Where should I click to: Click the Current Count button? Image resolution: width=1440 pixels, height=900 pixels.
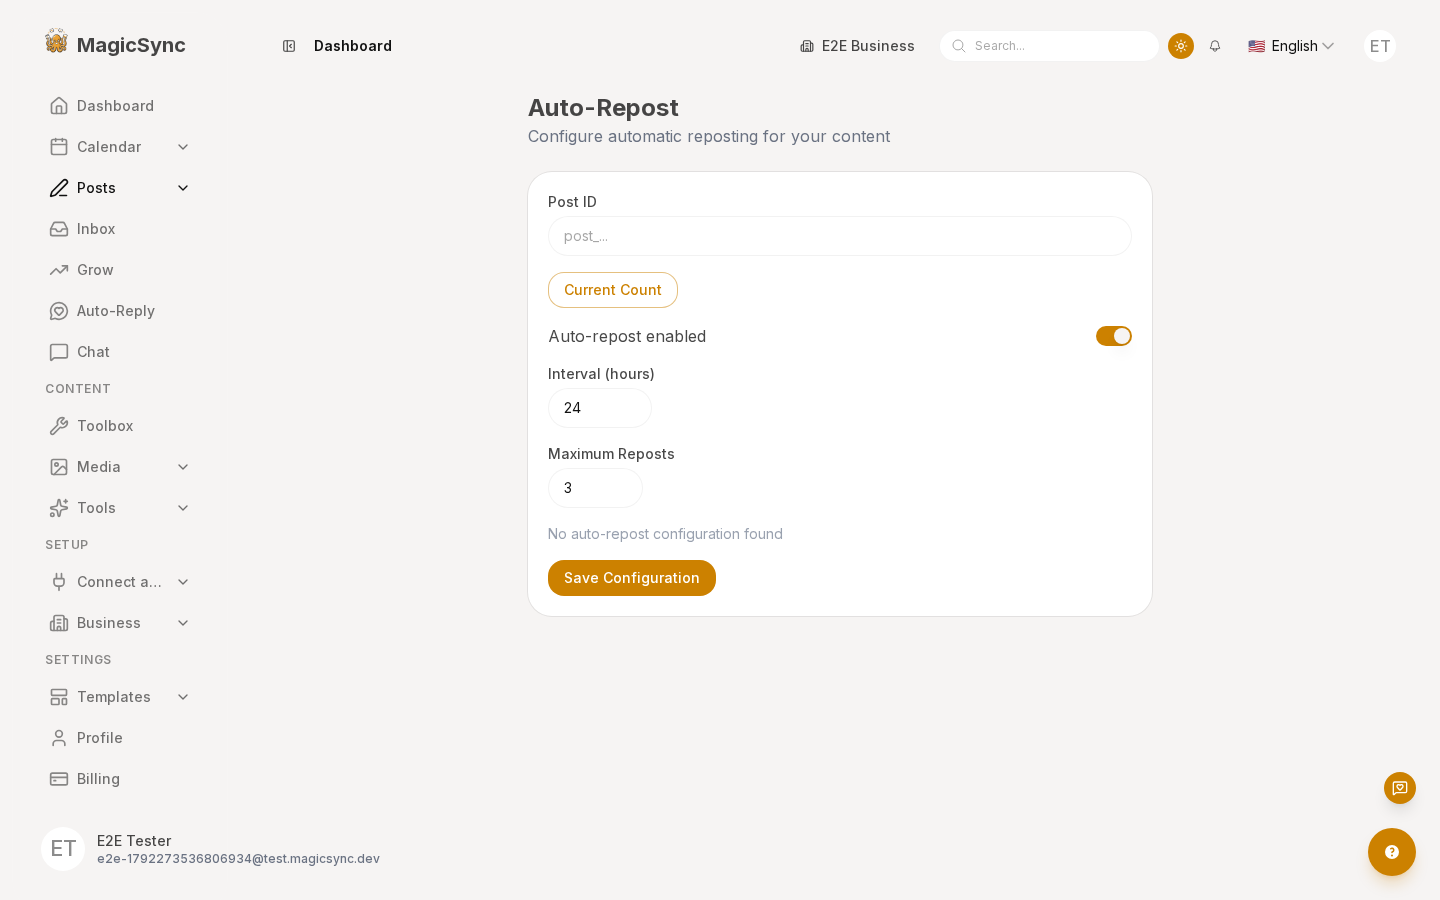point(613,290)
